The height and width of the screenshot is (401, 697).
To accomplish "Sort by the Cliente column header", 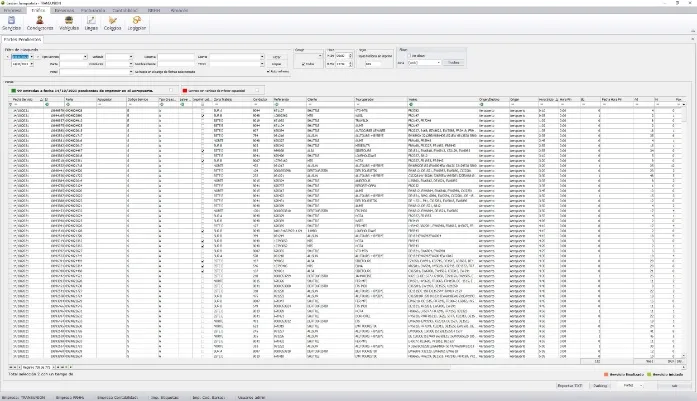I will (x=329, y=99).
